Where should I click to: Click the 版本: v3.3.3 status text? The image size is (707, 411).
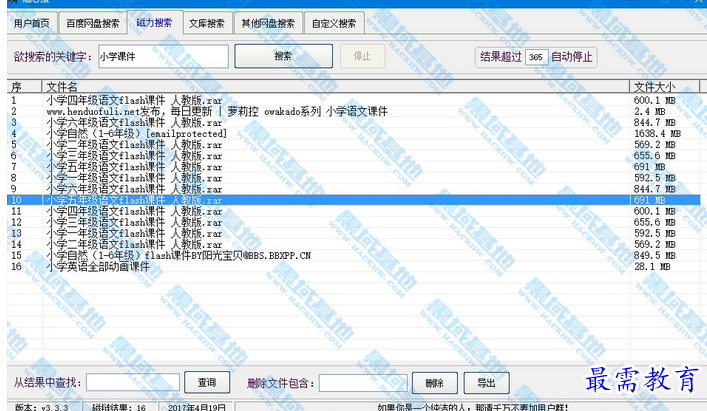41,407
